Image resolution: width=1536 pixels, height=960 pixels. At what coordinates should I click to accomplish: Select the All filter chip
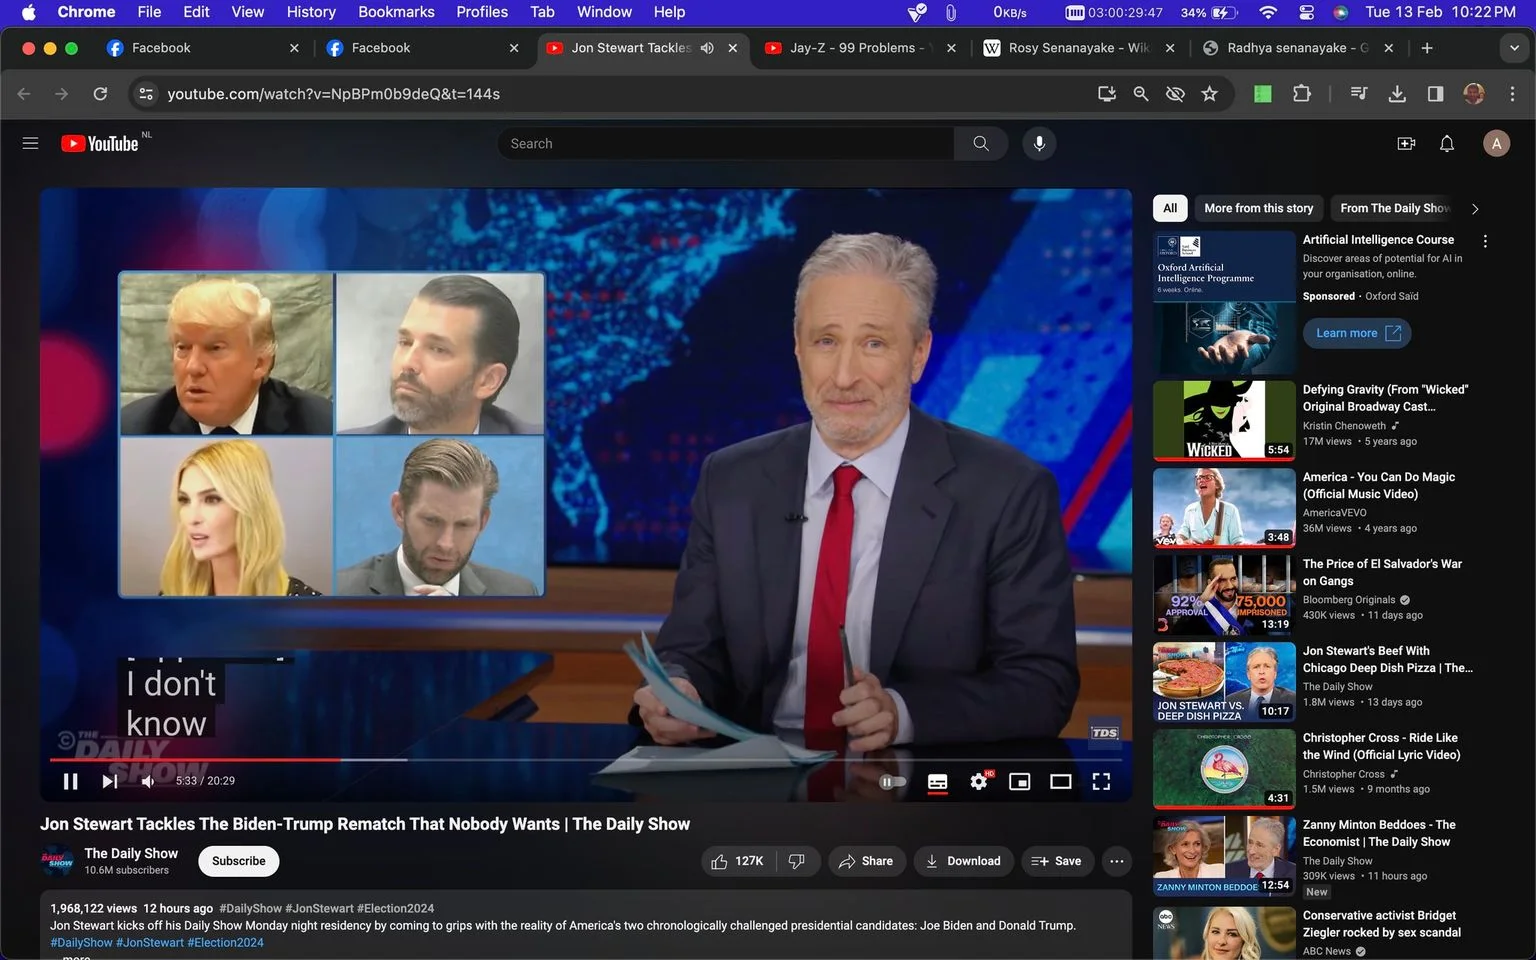(x=1170, y=208)
